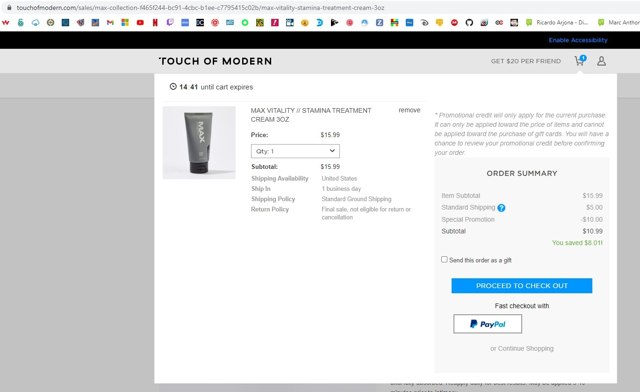Viewport: 640px width, 392px height.
Task: Open the blue Z bookmark icon
Action: tap(379, 22)
